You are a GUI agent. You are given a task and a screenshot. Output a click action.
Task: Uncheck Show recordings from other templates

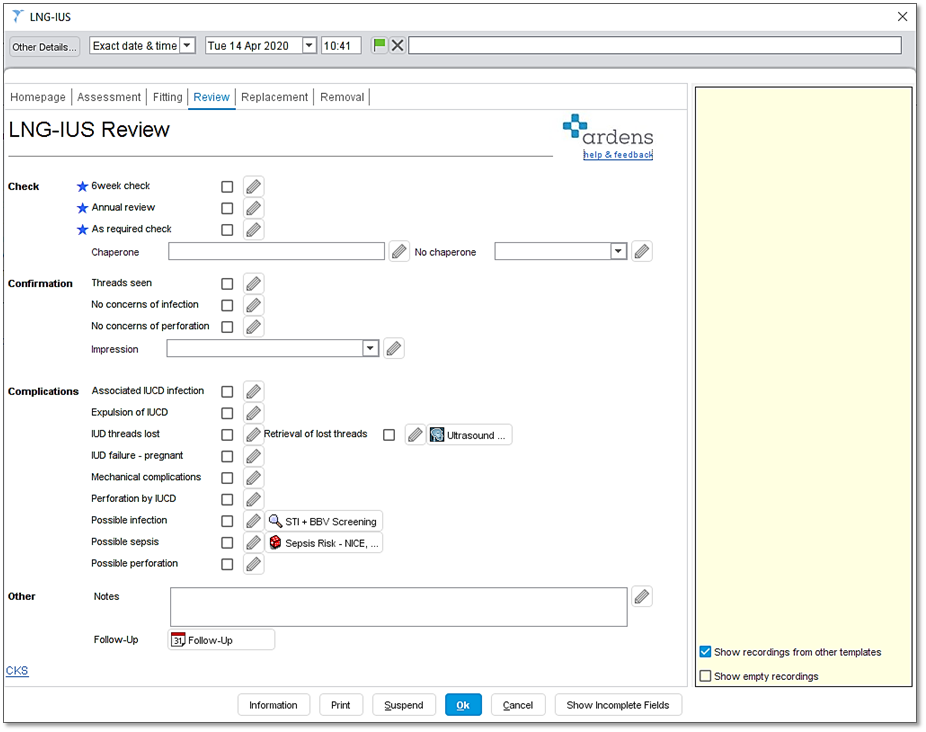[705, 651]
